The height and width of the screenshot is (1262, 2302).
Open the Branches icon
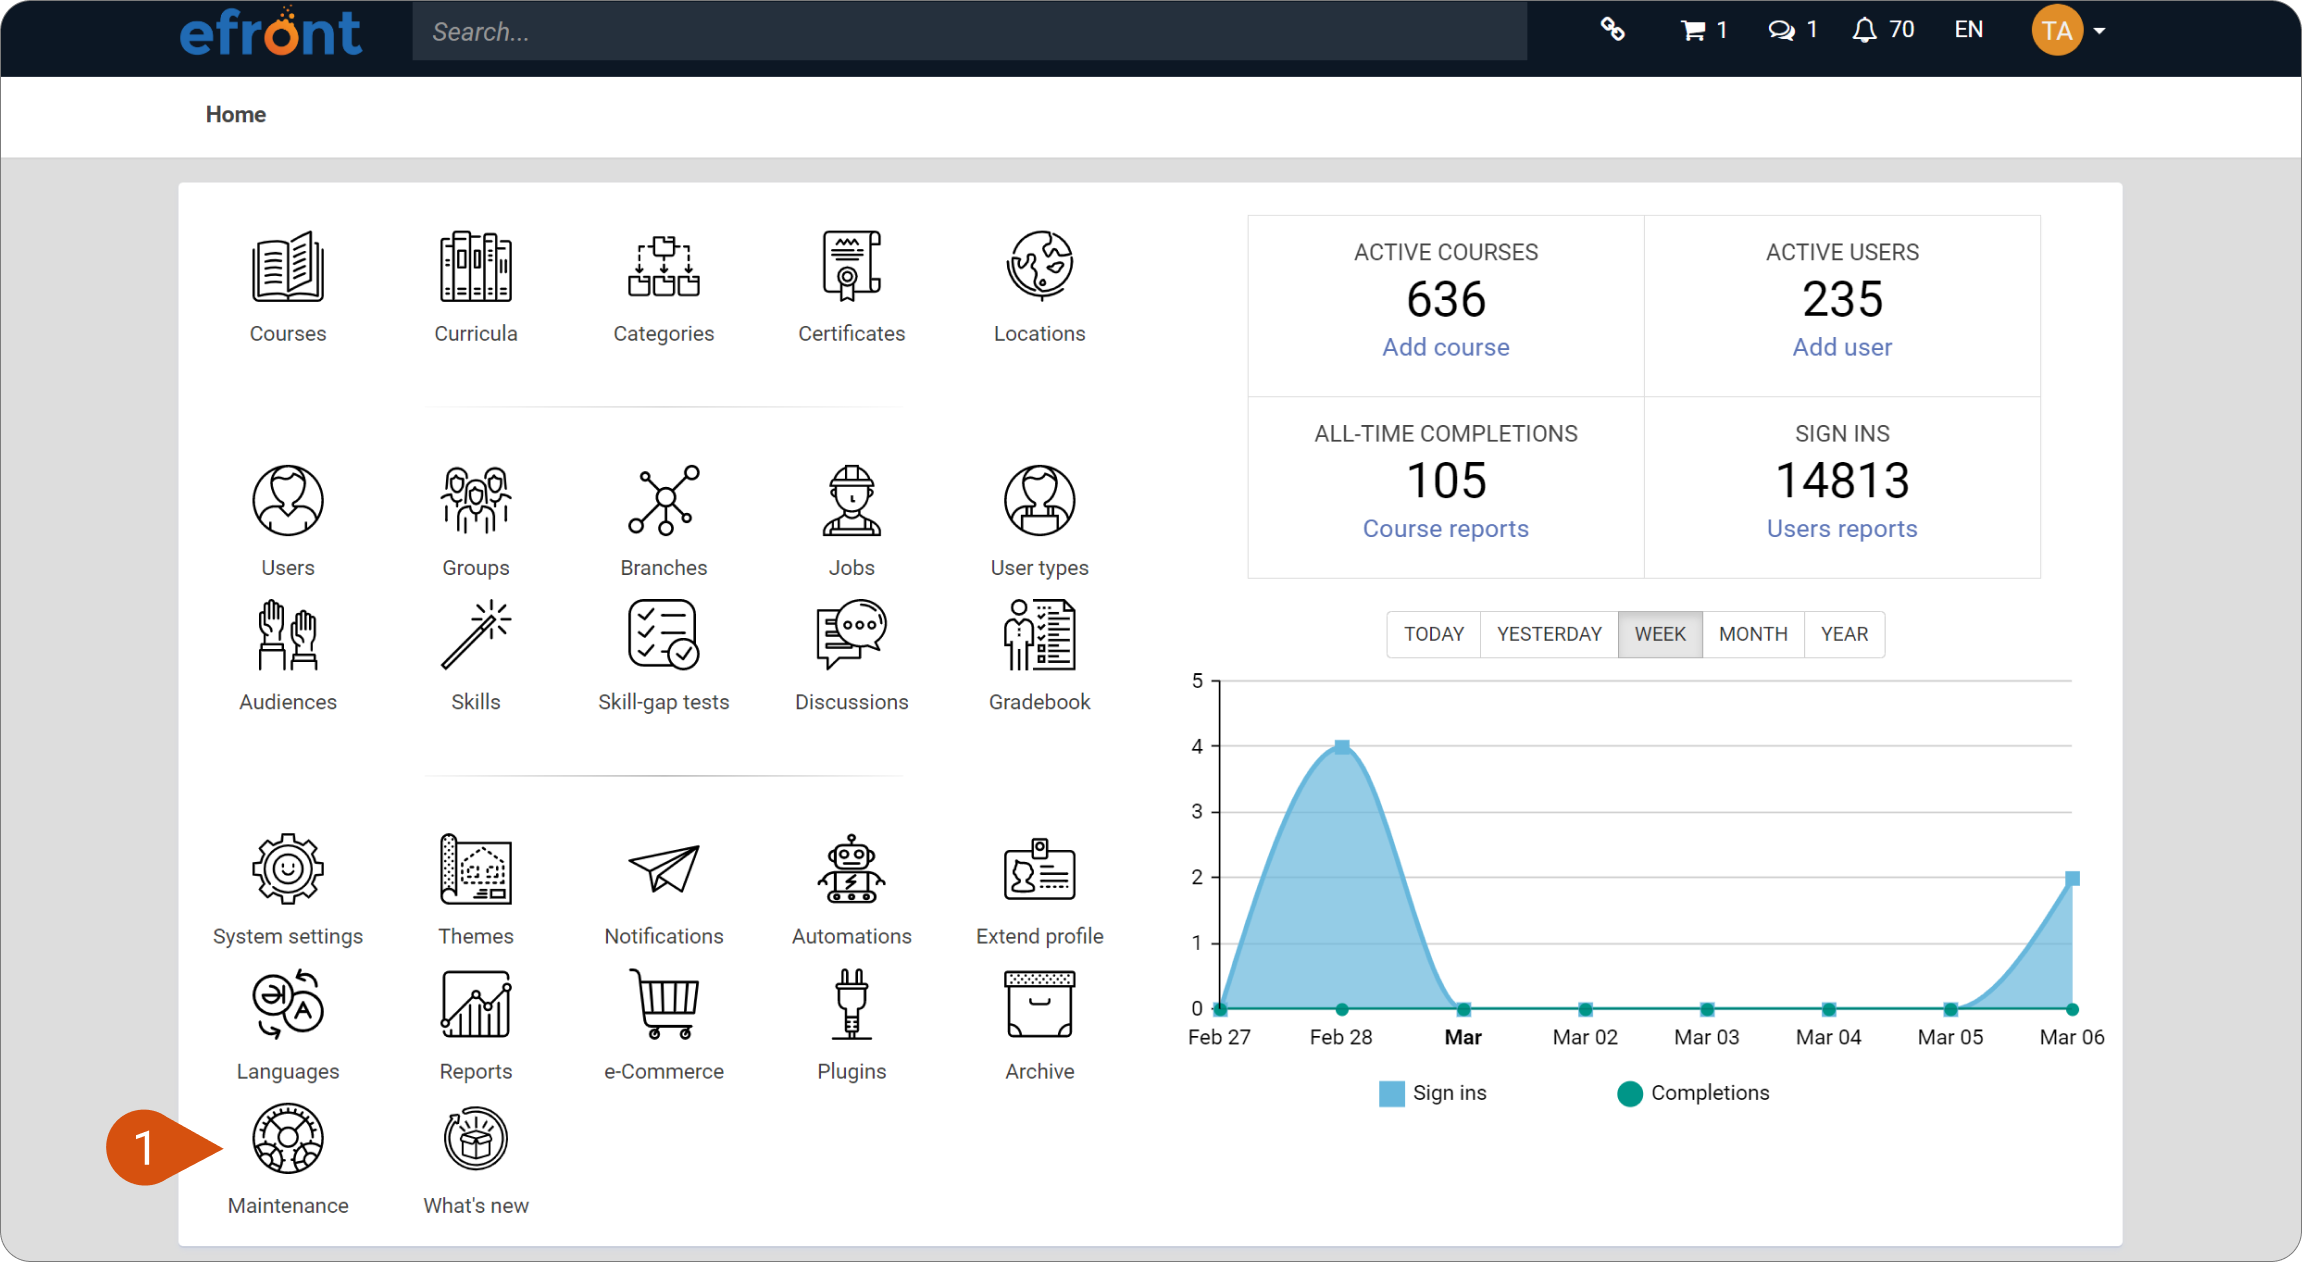[x=664, y=501]
